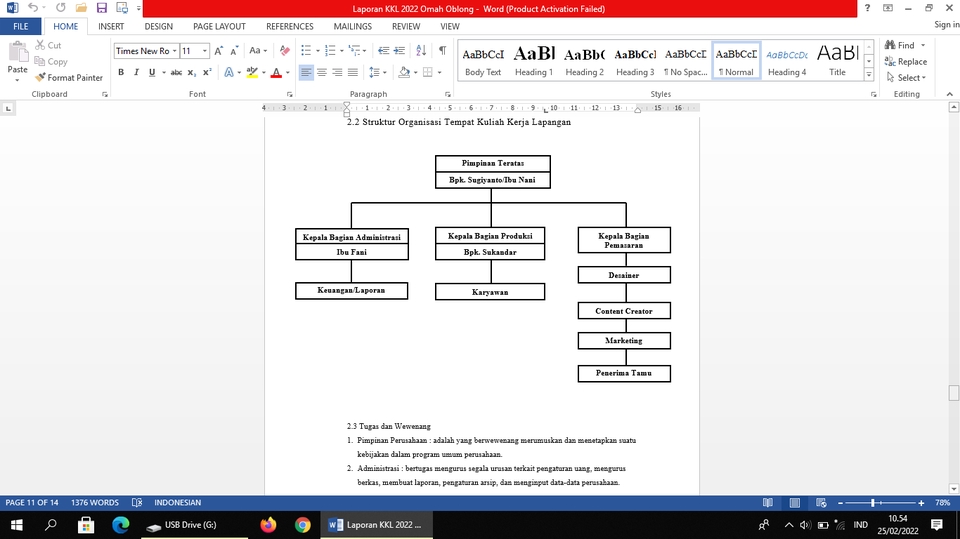
Task: Toggle Underline formatting
Action: tap(152, 72)
